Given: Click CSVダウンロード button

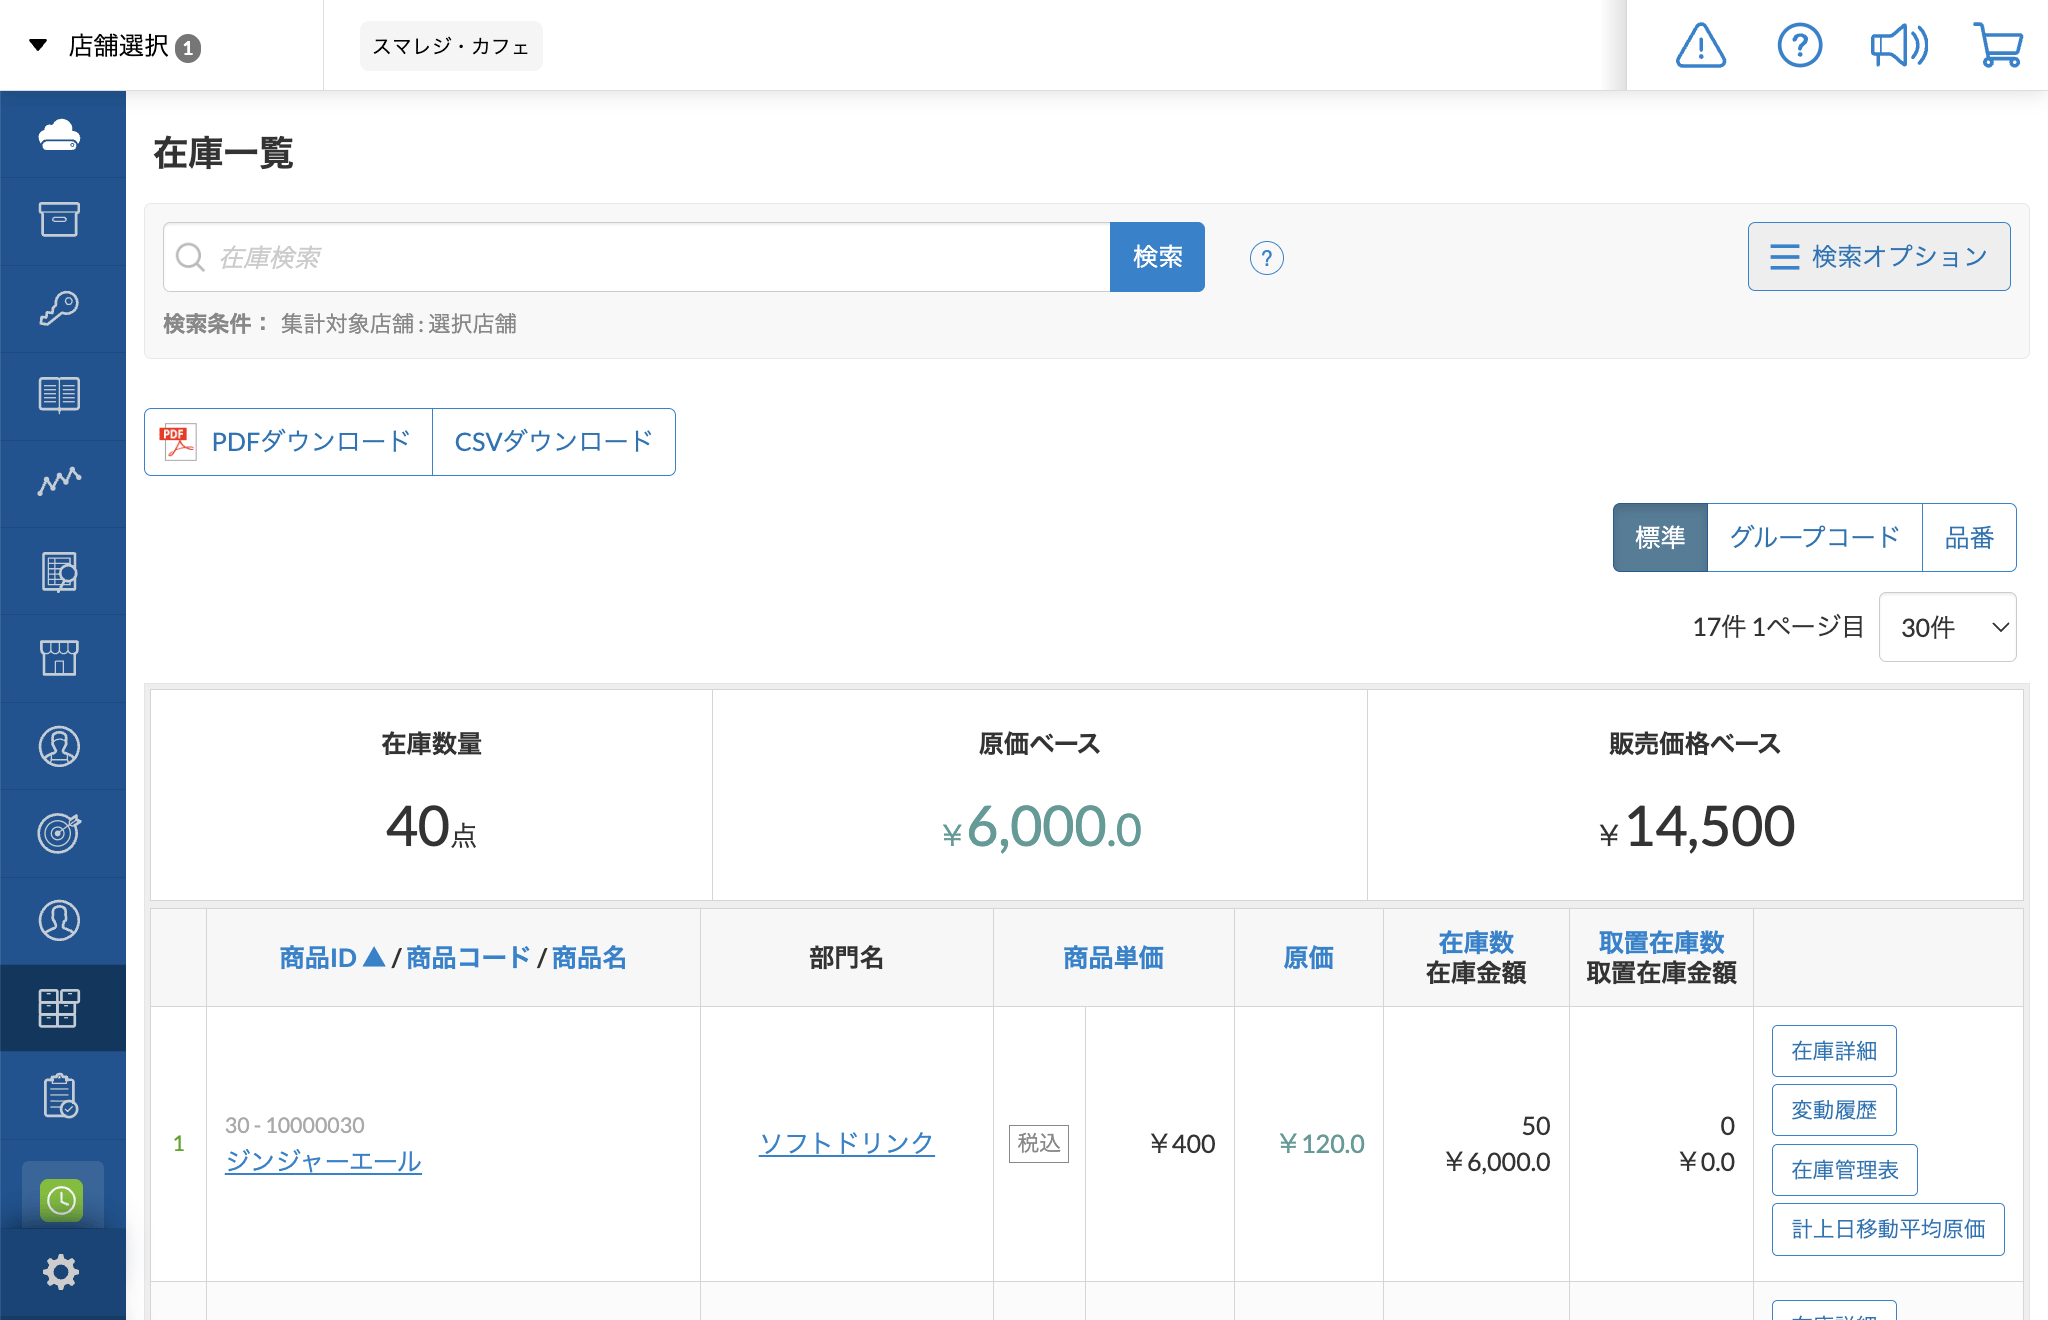Looking at the screenshot, I should [553, 442].
